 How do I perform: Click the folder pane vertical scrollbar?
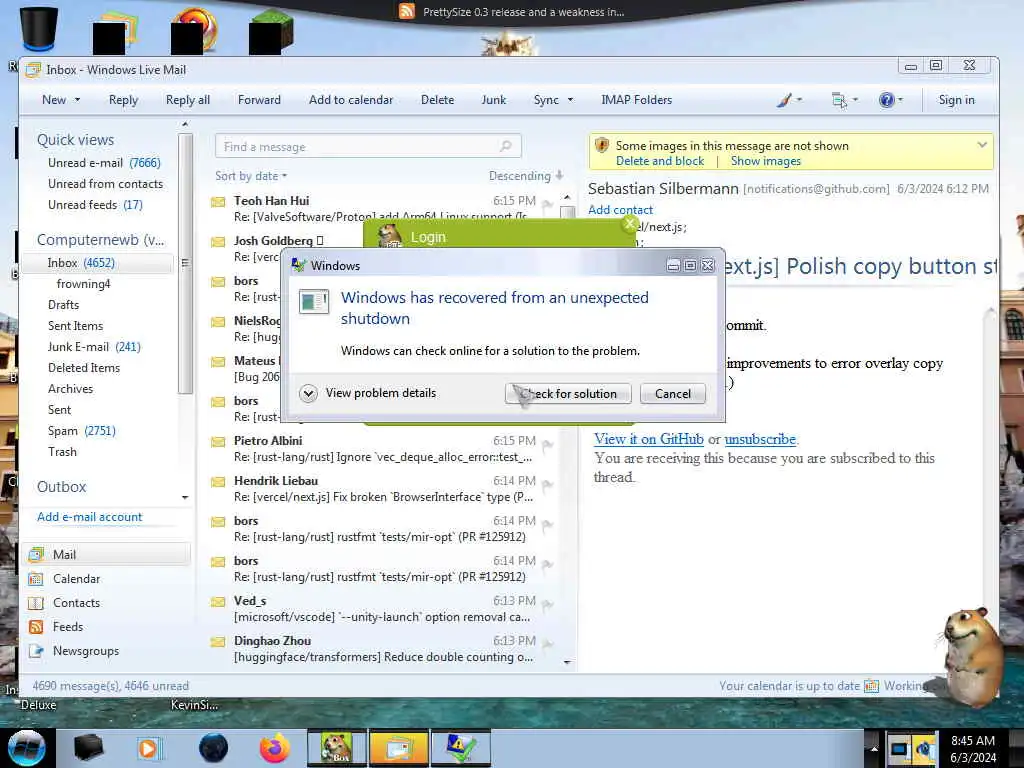pos(185,263)
